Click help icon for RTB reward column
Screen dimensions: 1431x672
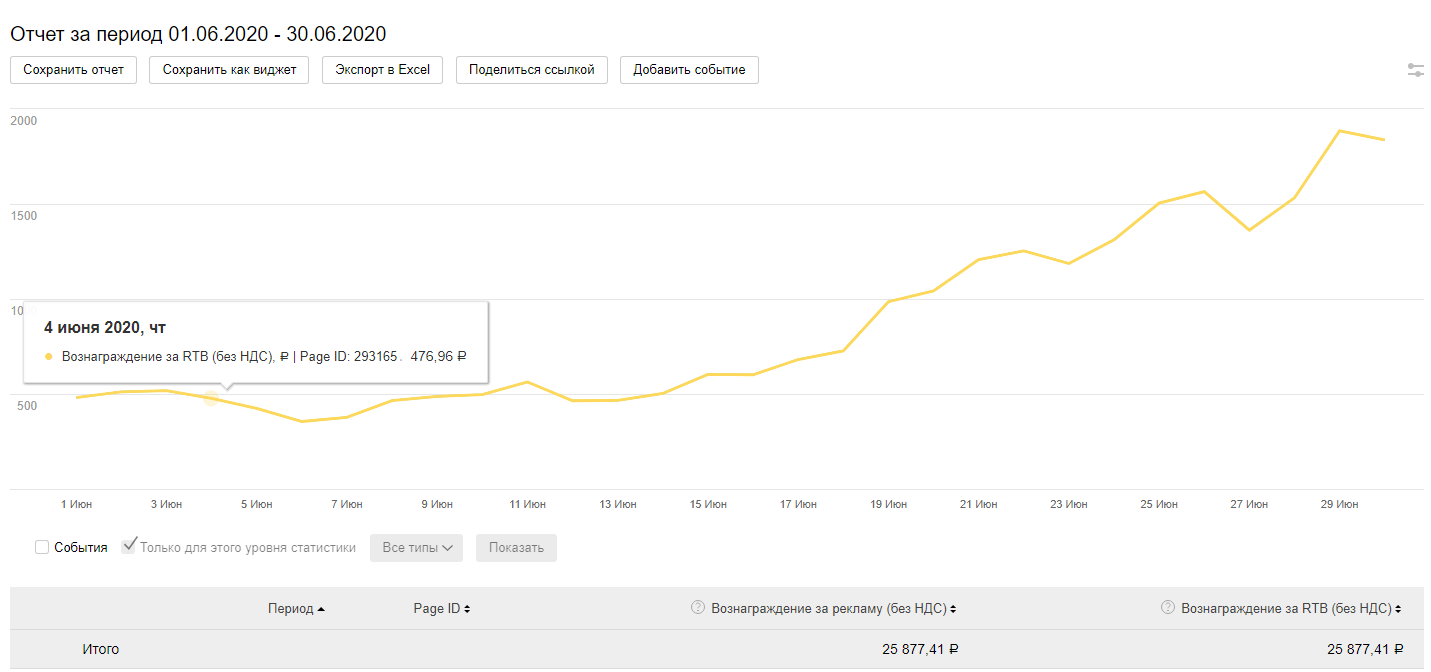[1167, 607]
